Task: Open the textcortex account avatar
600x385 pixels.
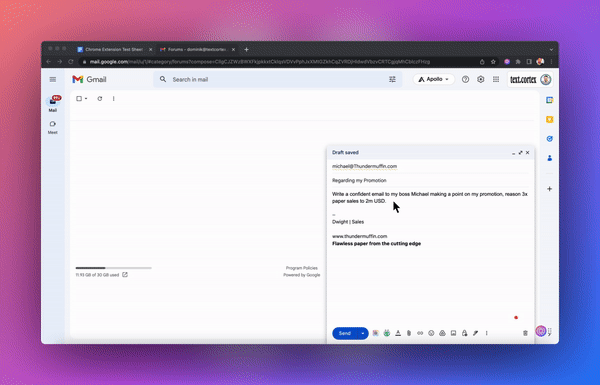Action: [546, 80]
